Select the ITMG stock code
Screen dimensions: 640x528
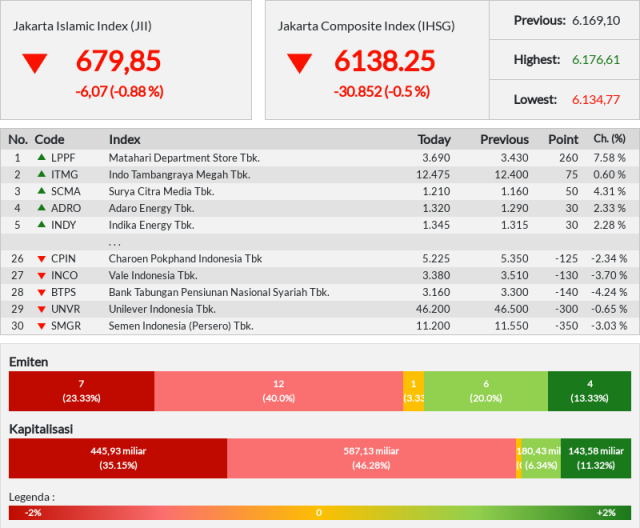click(x=64, y=175)
